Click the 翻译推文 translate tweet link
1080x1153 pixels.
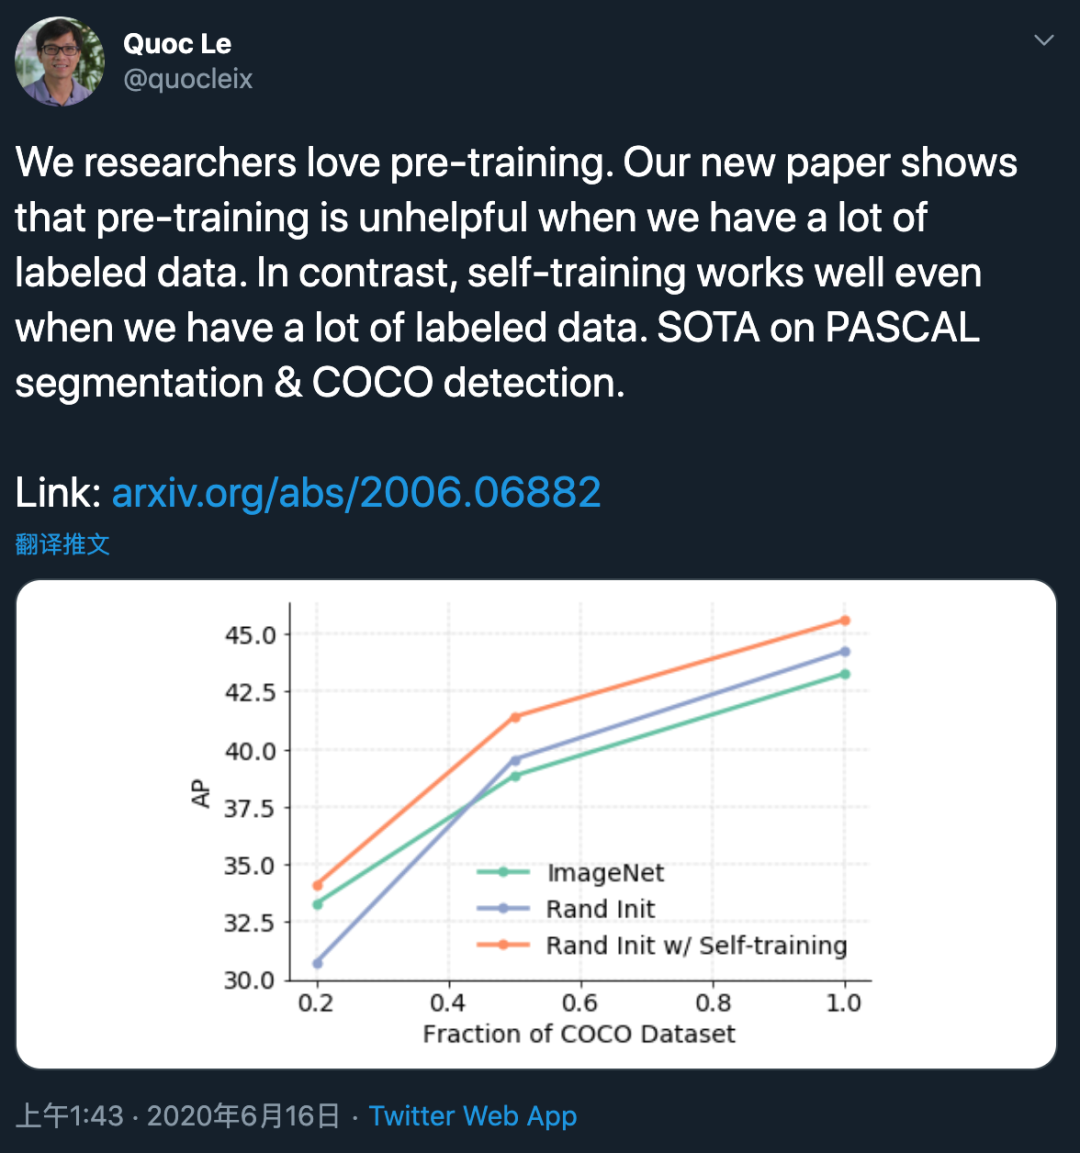(62, 544)
